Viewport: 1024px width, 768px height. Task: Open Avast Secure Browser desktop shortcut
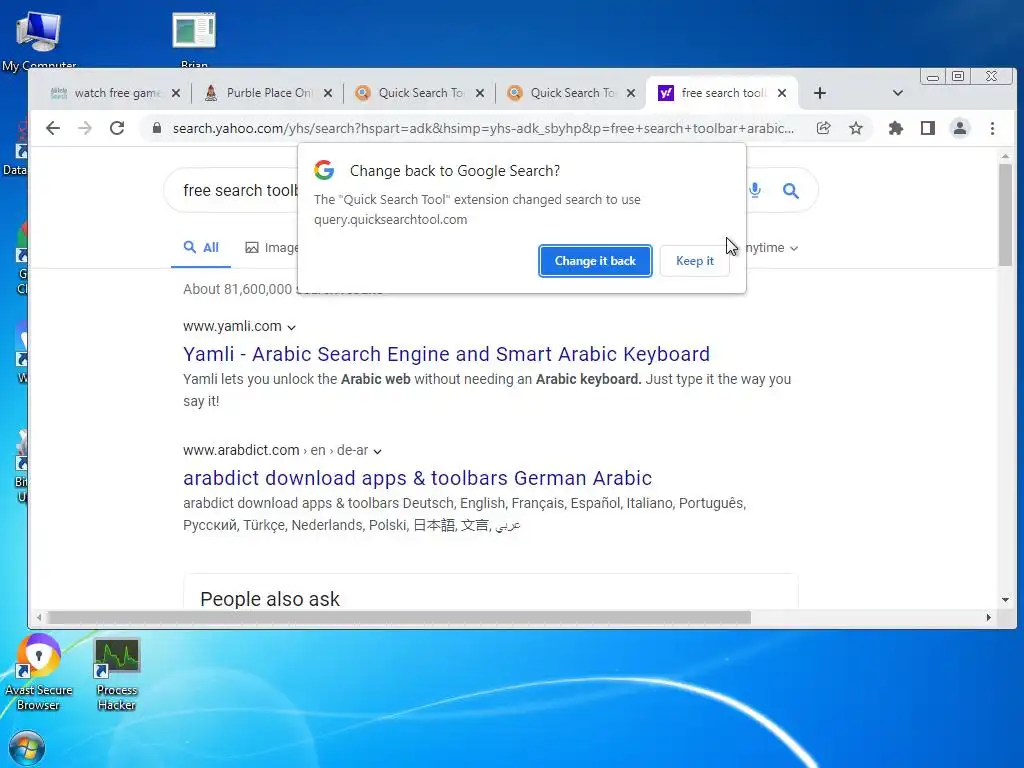tap(39, 672)
